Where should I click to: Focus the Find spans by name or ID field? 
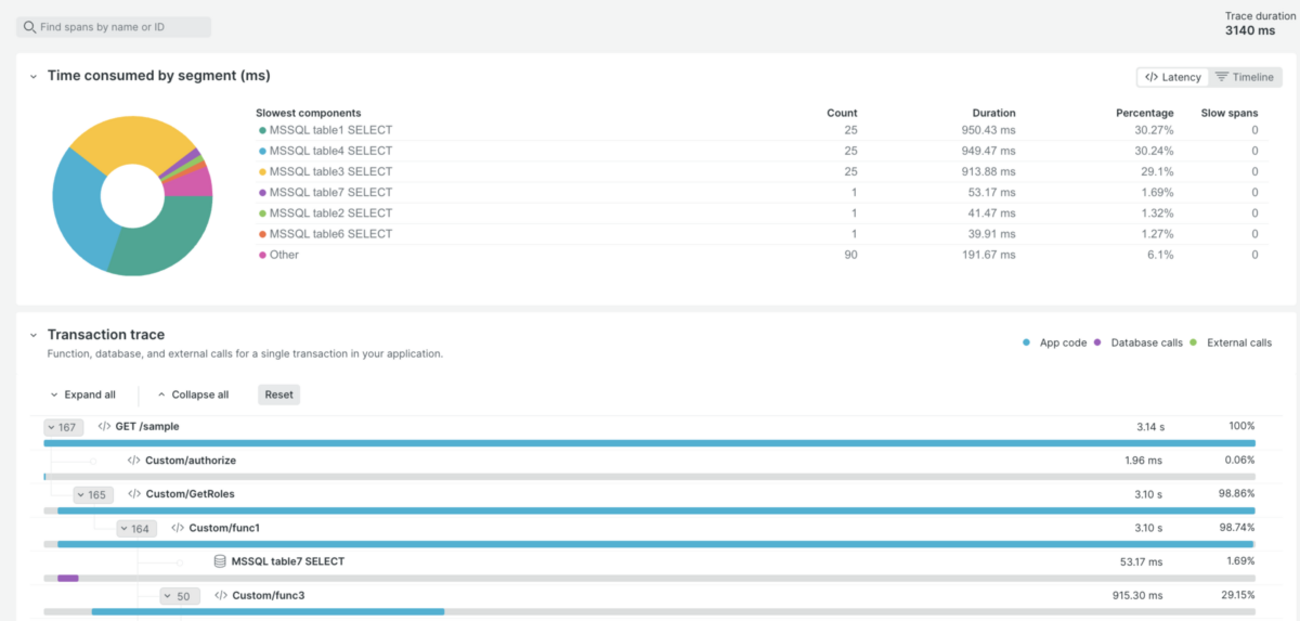114,27
